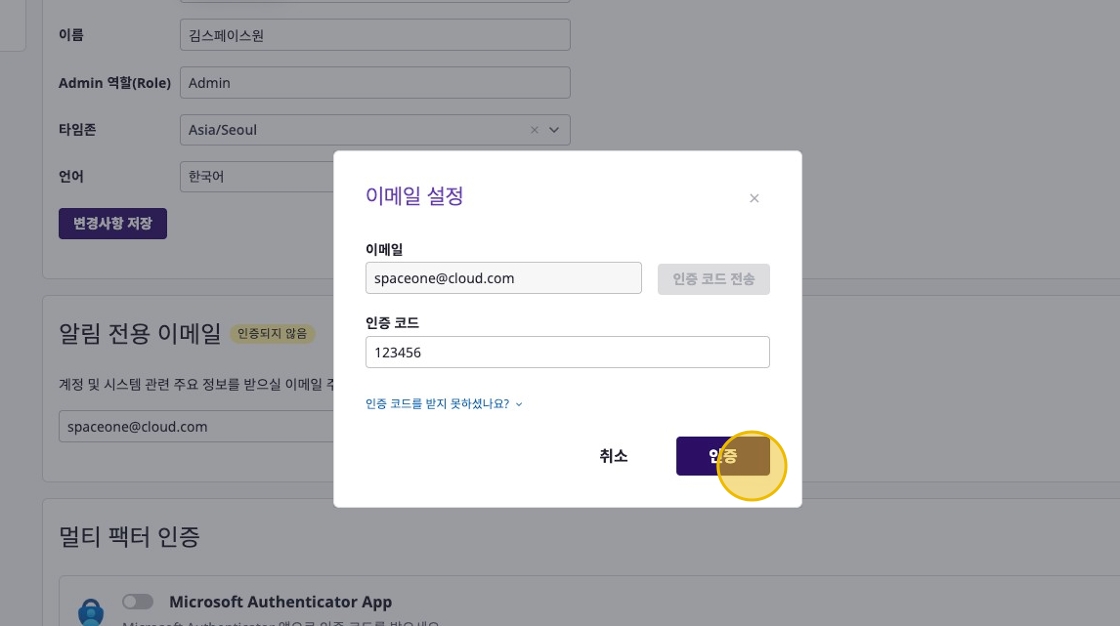The image size is (1120, 626).
Task: Focus the 인증 코드 field containing 123456
Action: [x=567, y=352]
